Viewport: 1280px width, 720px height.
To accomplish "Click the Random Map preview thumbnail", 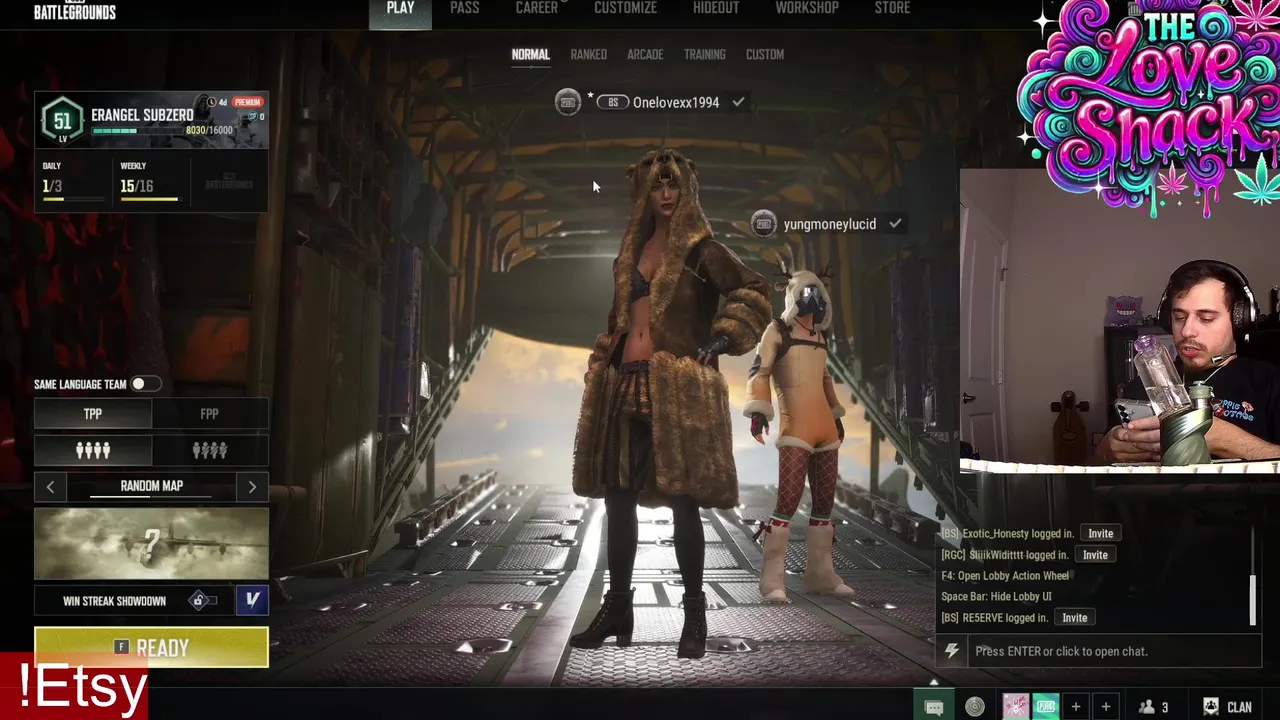I will click(x=152, y=544).
